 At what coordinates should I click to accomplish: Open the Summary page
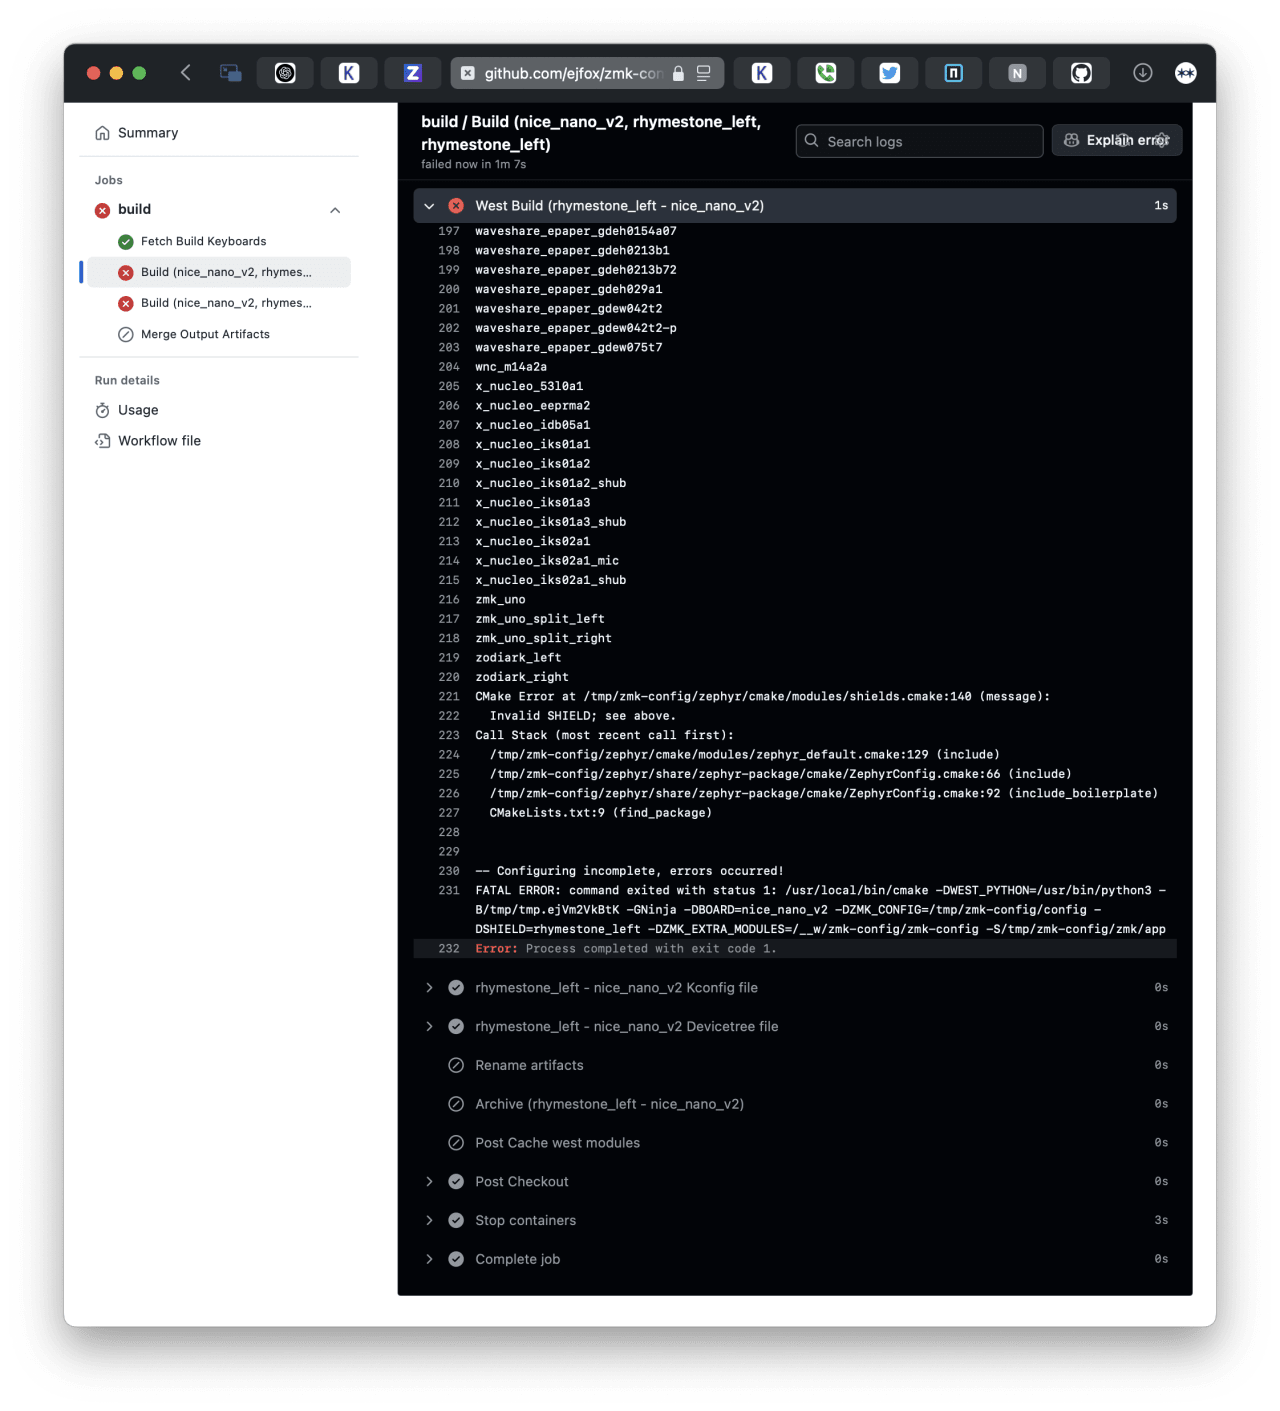[x=147, y=132]
